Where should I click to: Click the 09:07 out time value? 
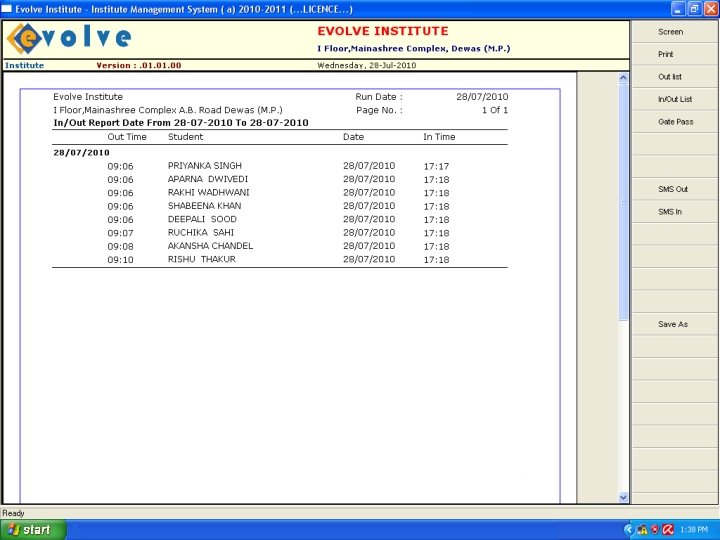[120, 233]
